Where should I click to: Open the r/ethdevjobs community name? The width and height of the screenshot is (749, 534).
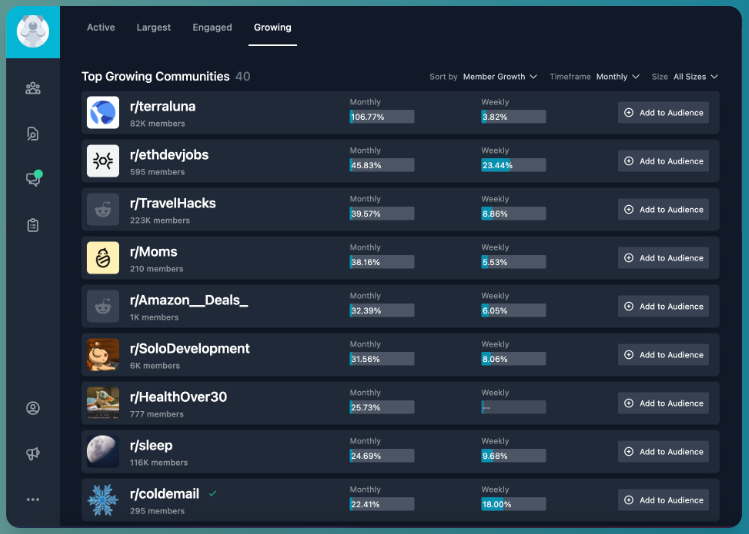point(169,155)
